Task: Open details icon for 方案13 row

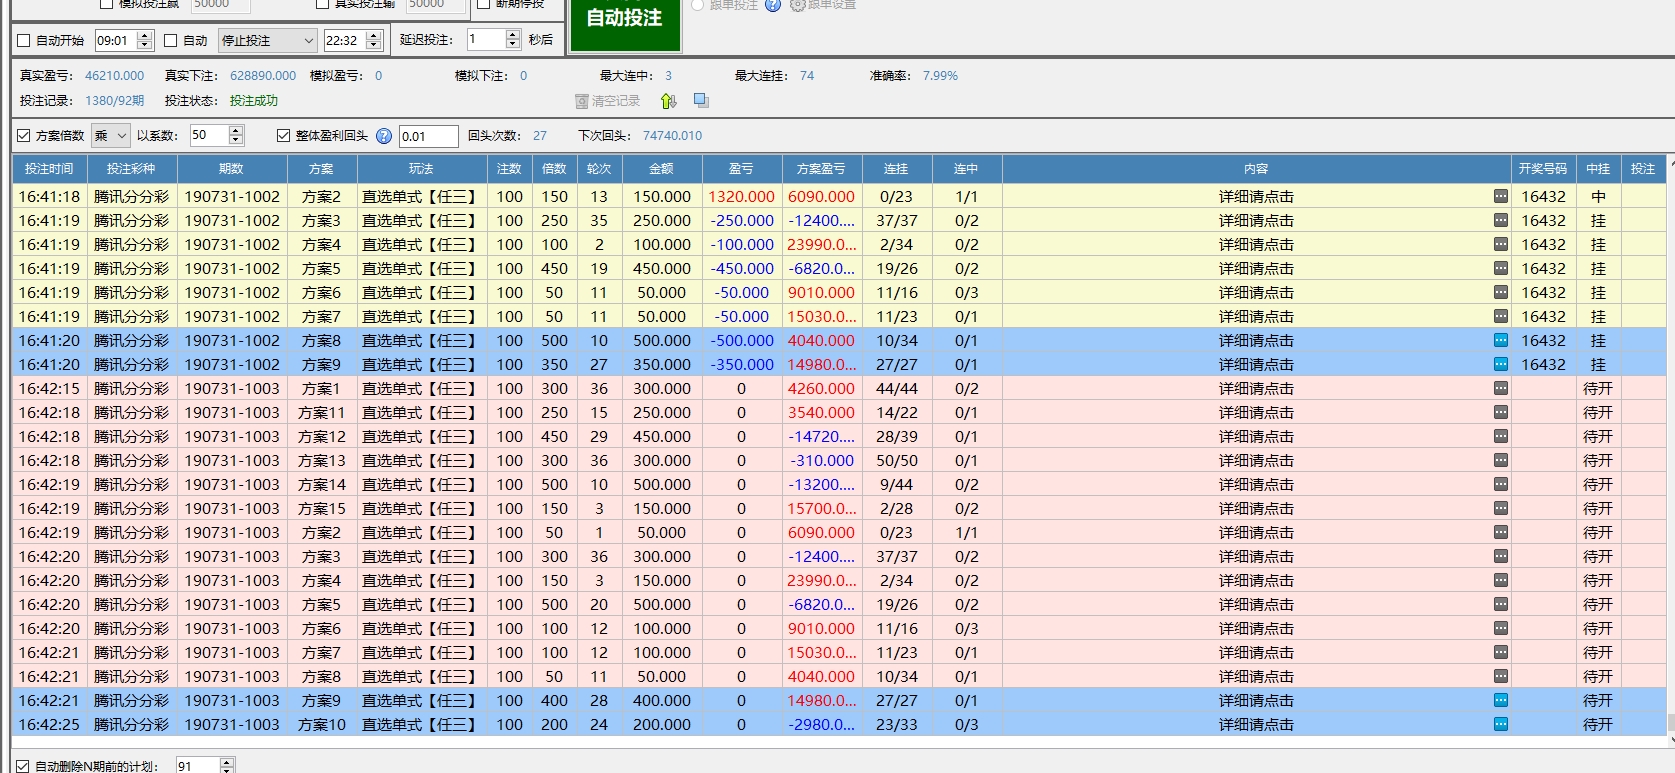Action: (1500, 460)
